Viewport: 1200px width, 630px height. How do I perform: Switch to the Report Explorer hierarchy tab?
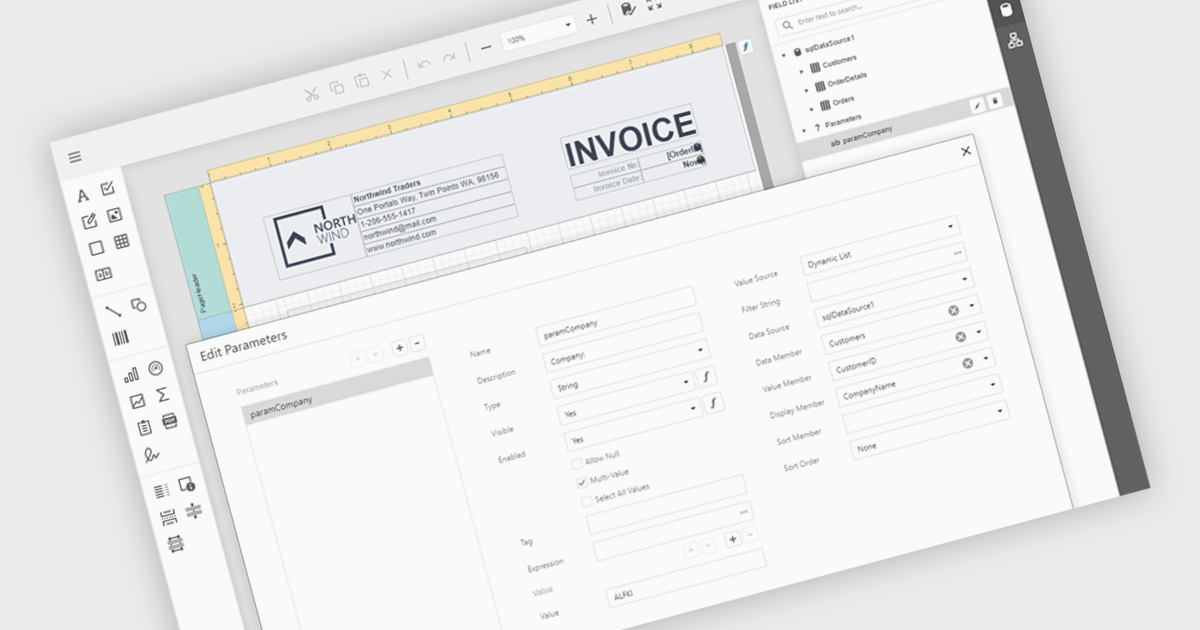(x=1015, y=40)
